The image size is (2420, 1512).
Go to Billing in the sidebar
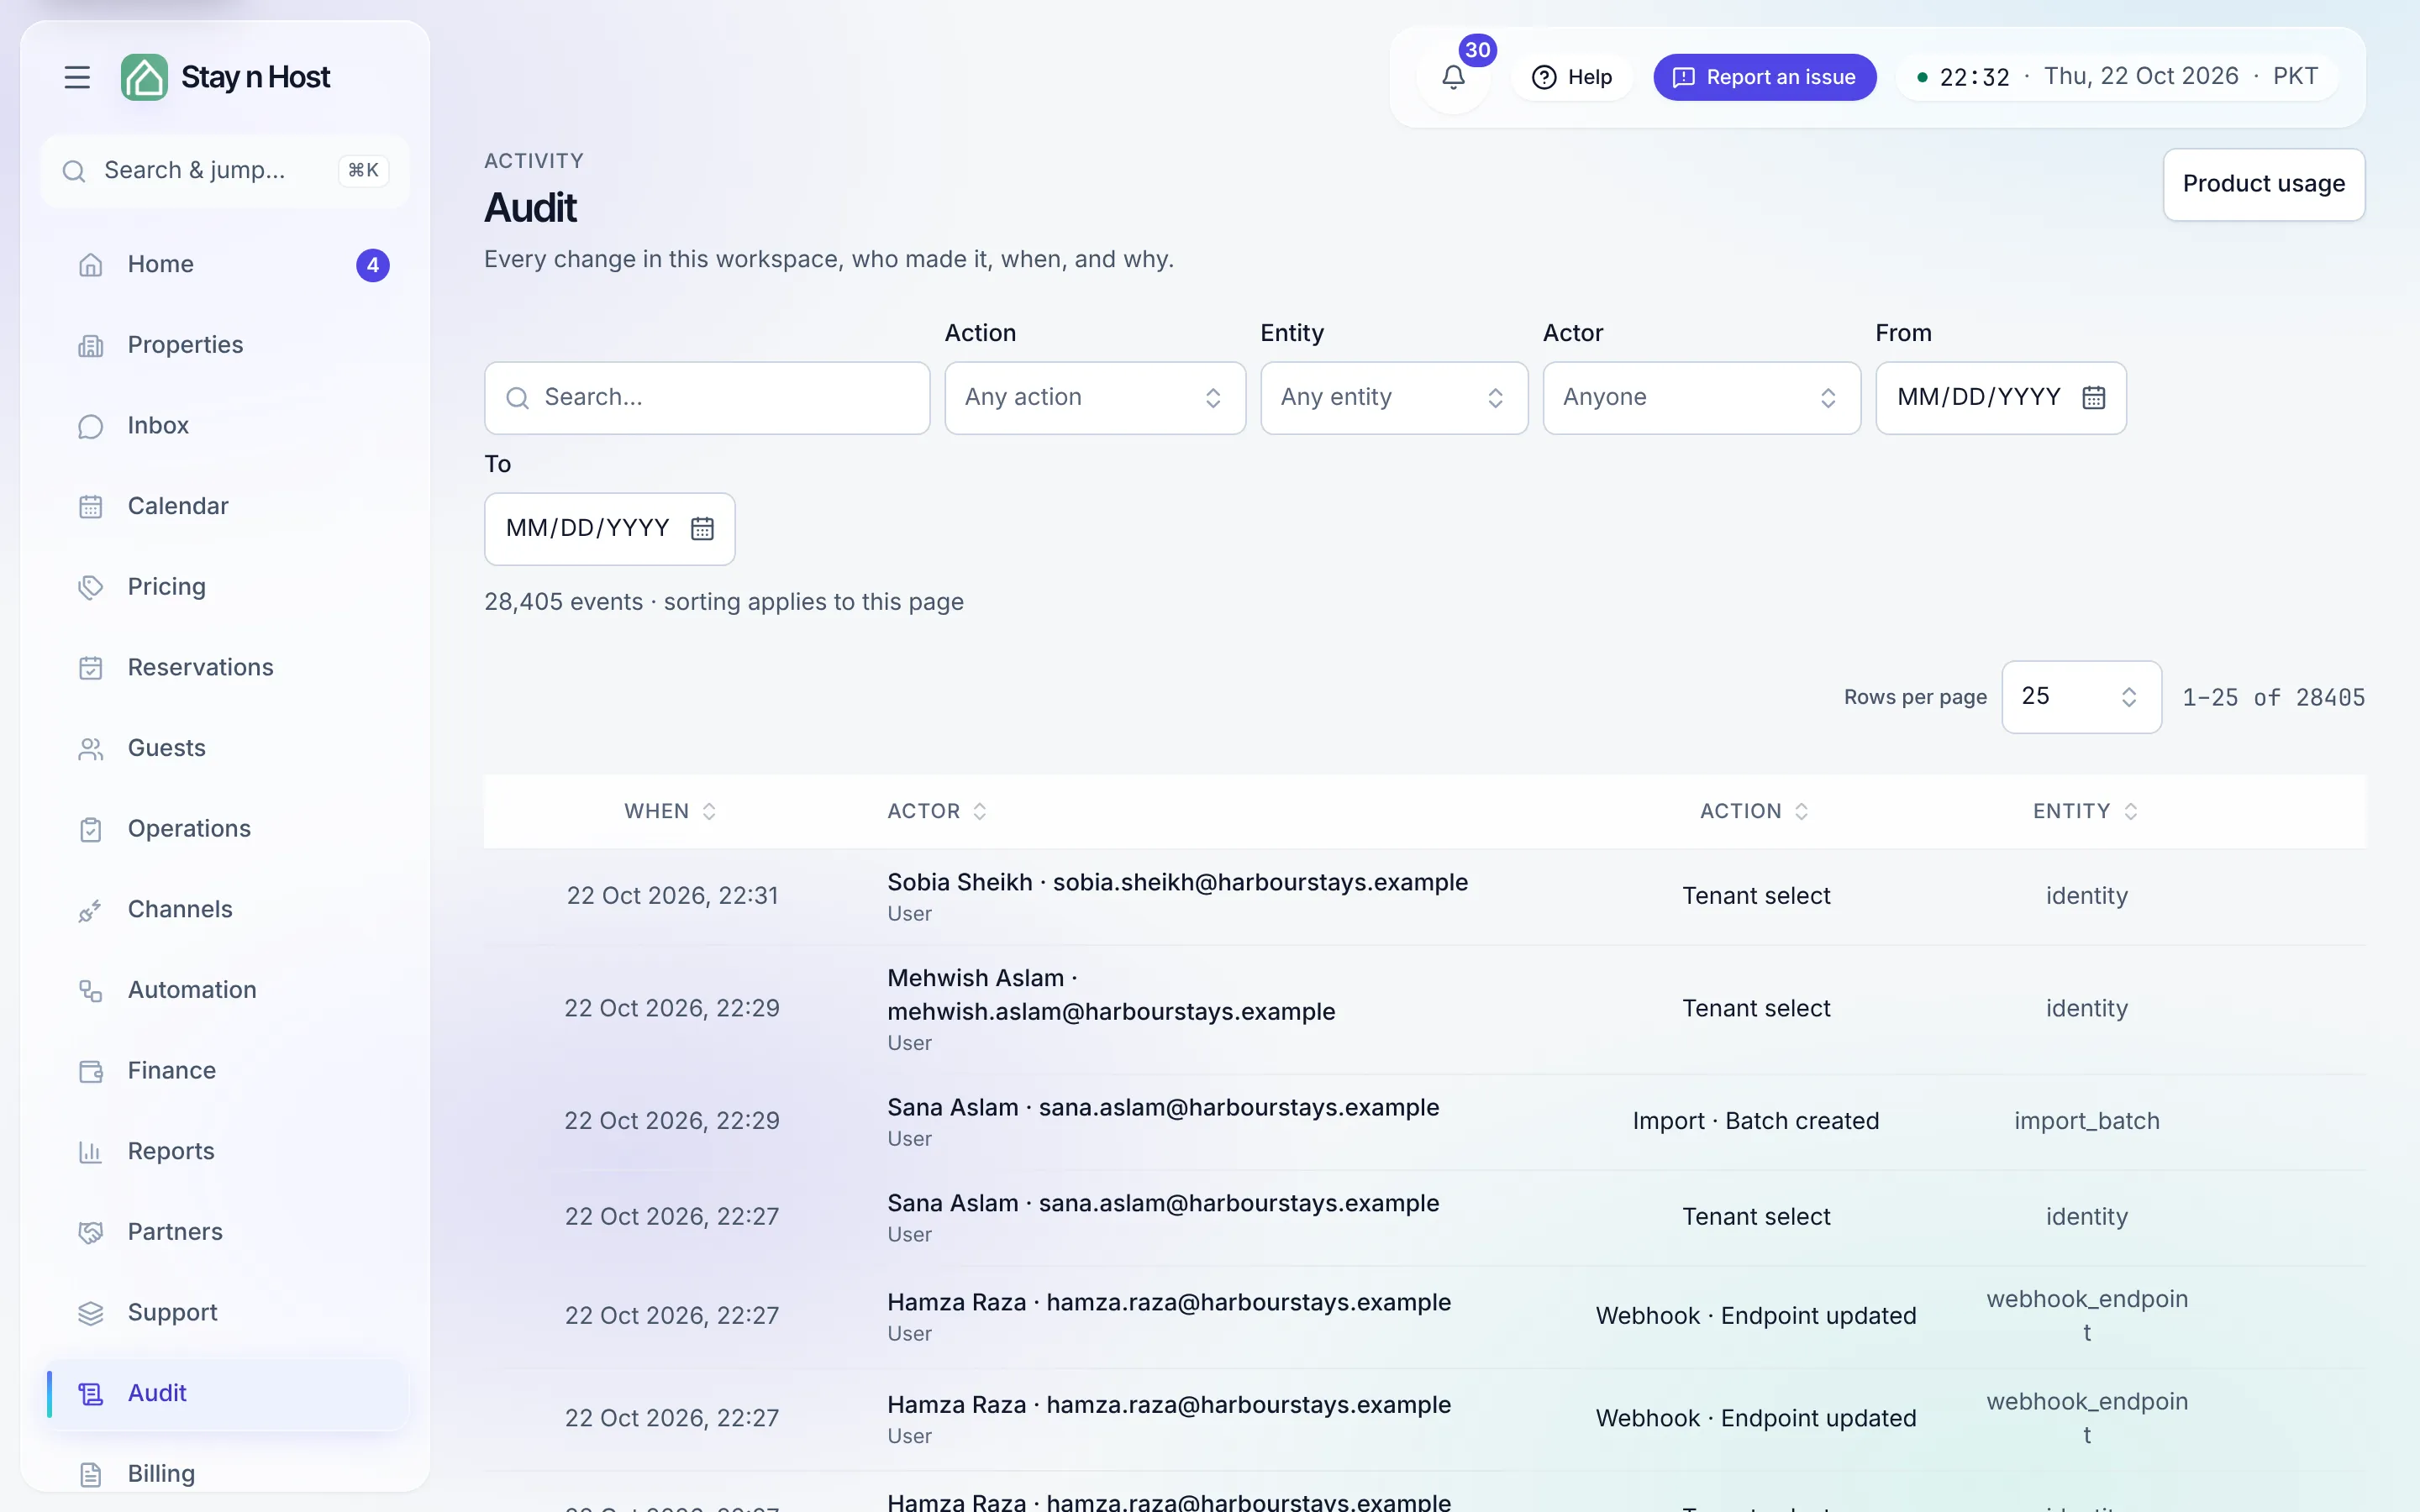227,1474
